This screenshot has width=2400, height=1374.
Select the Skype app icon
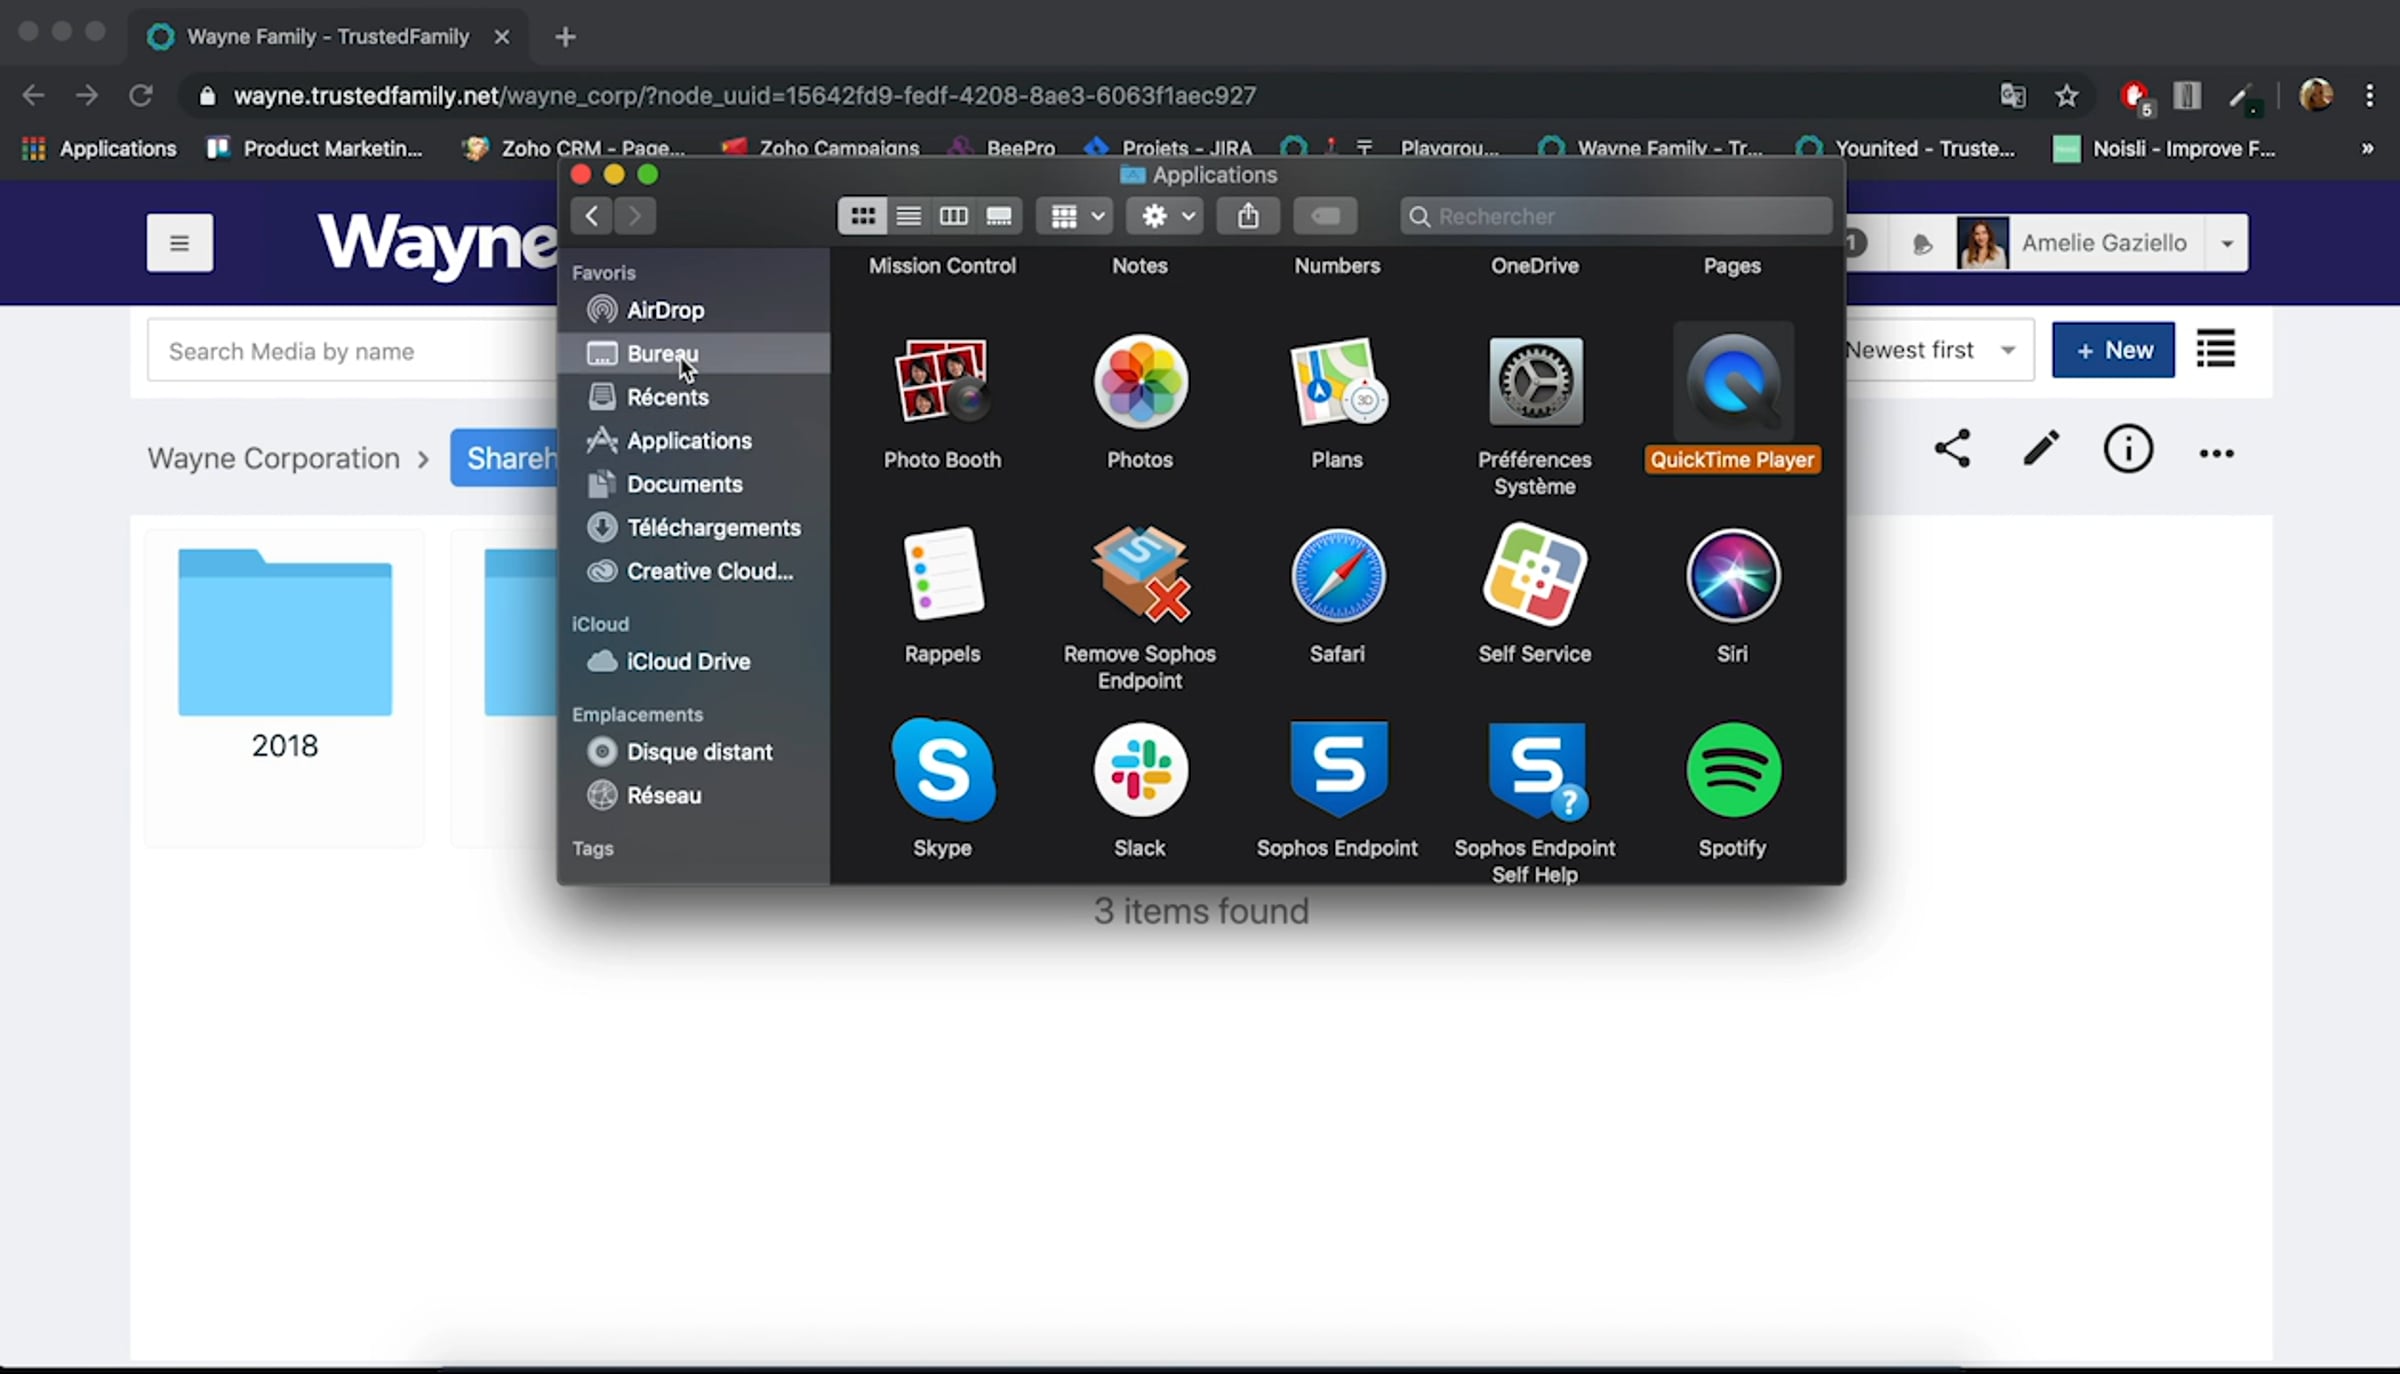coord(942,770)
